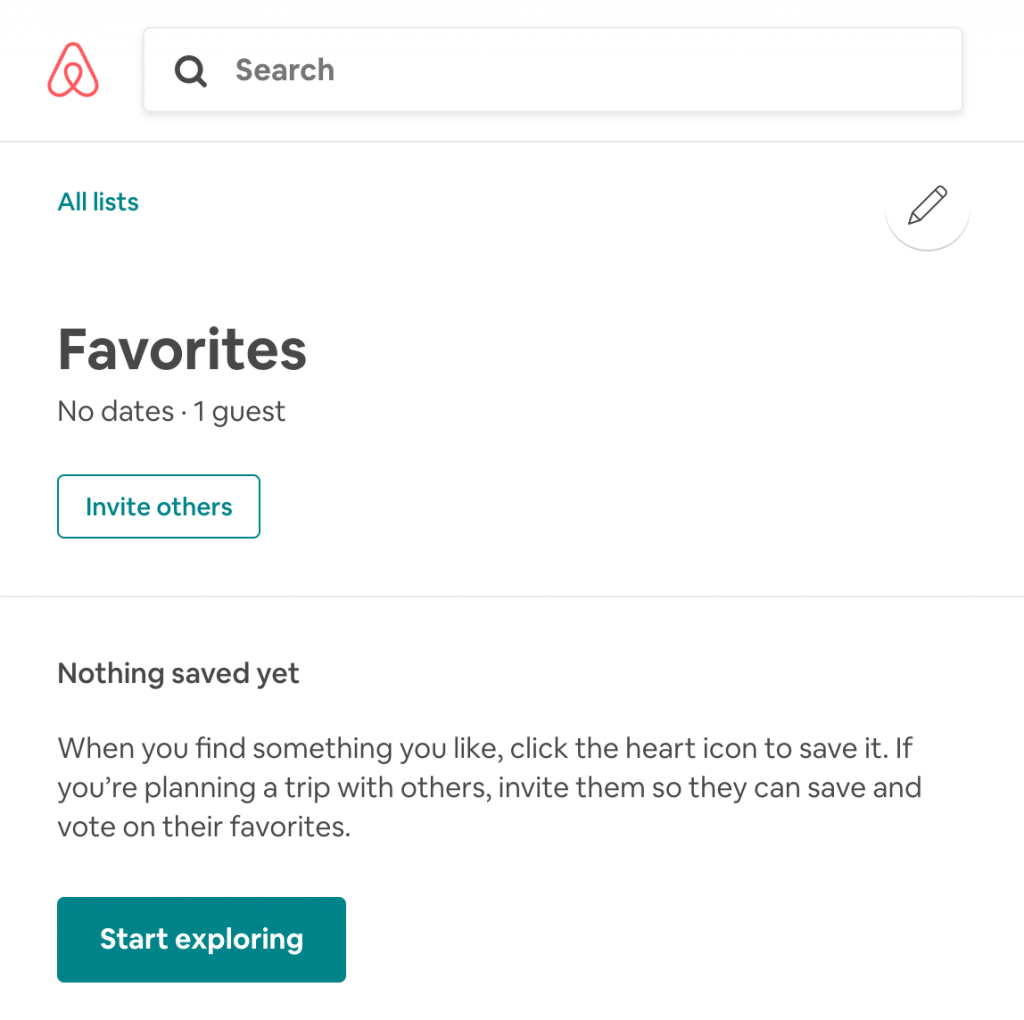Click the empty area of the search bar
The image size is (1024, 1020).
click(x=647, y=70)
